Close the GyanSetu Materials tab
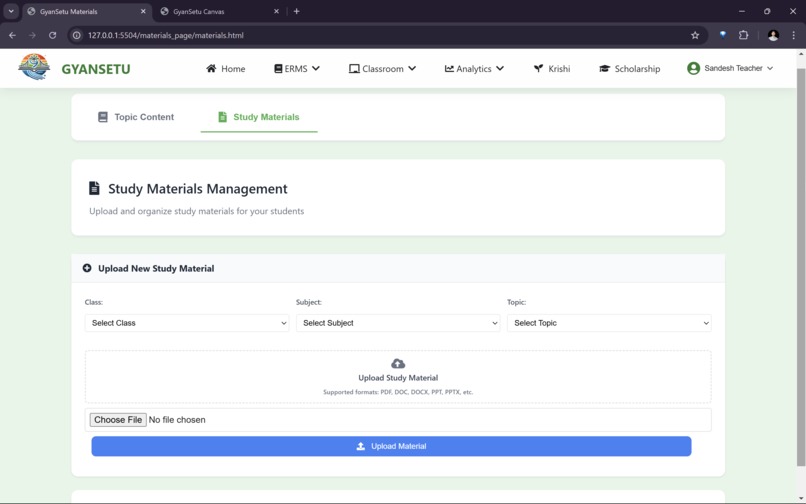The width and height of the screenshot is (806, 504). click(x=143, y=11)
